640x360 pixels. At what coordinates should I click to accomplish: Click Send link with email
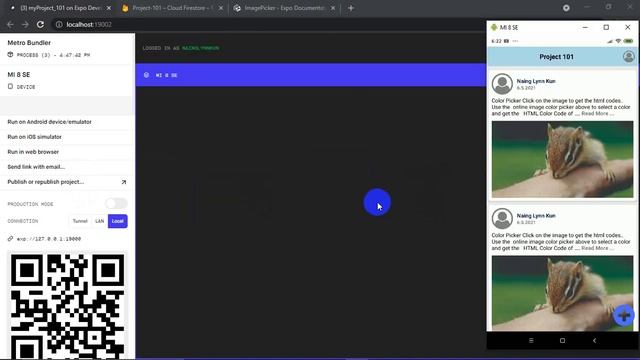coord(36,167)
